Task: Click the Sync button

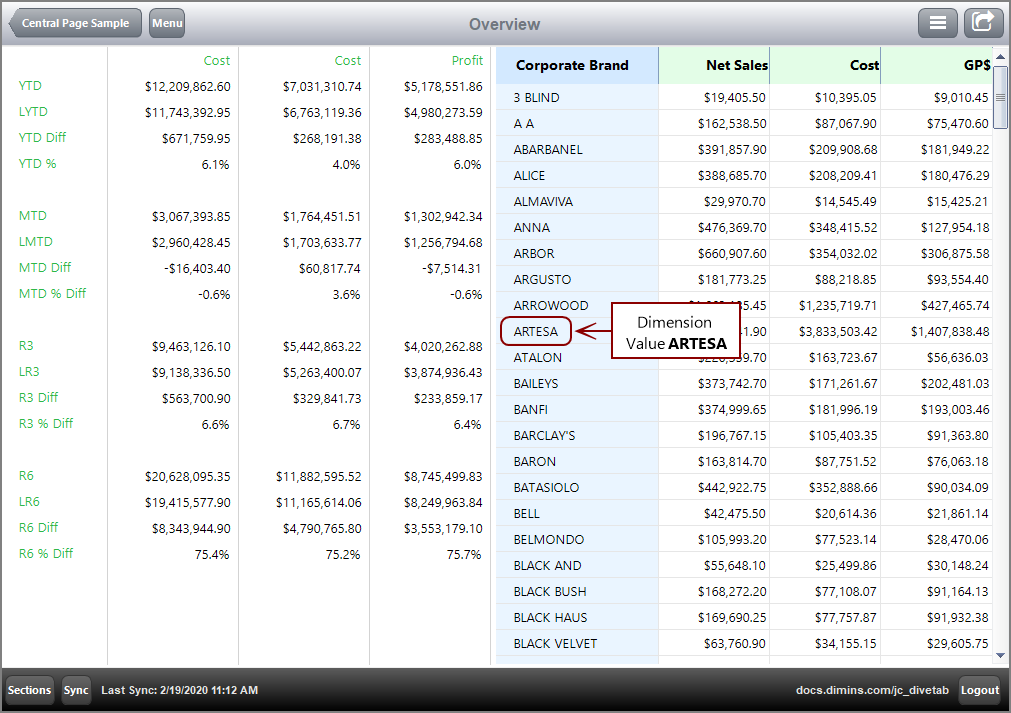Action: click(75, 690)
